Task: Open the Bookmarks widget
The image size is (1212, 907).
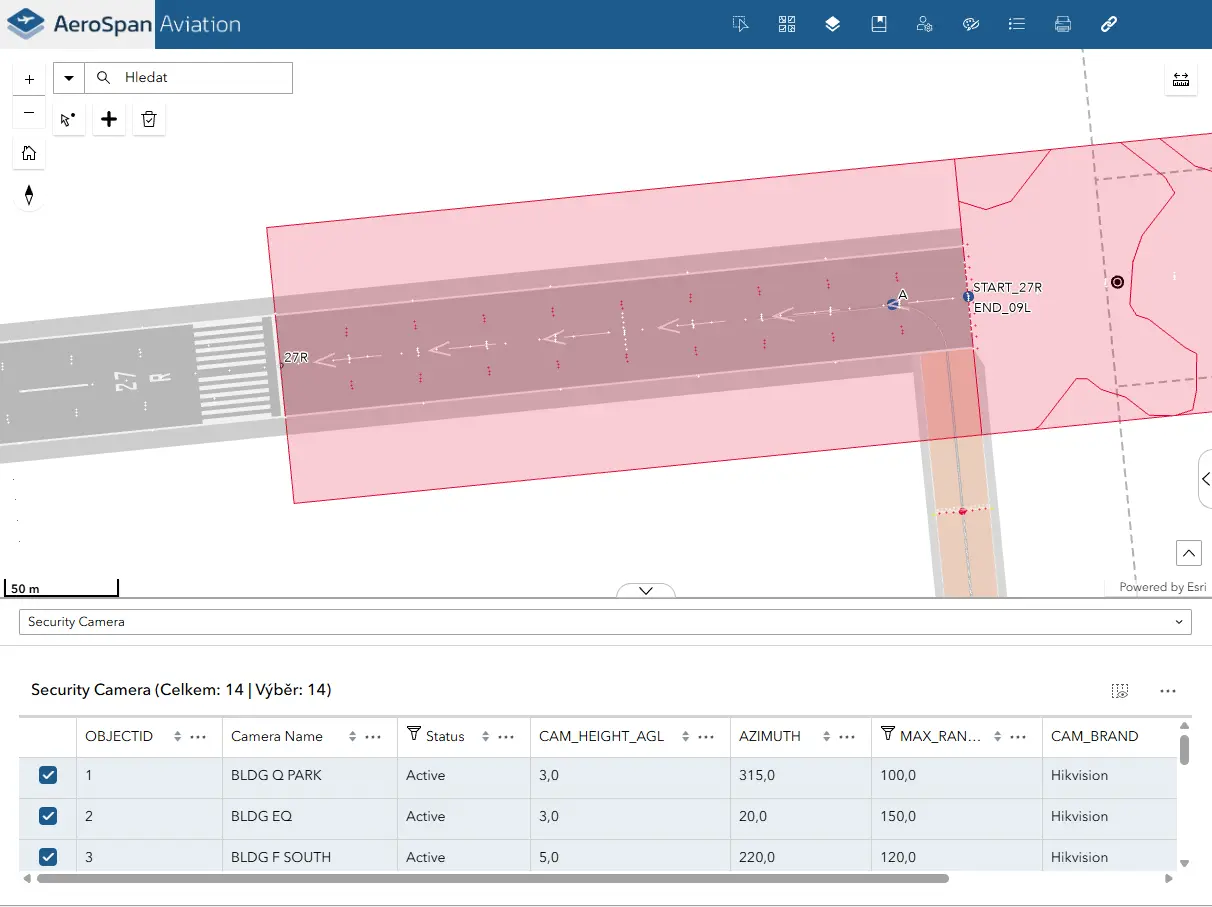Action: [879, 24]
